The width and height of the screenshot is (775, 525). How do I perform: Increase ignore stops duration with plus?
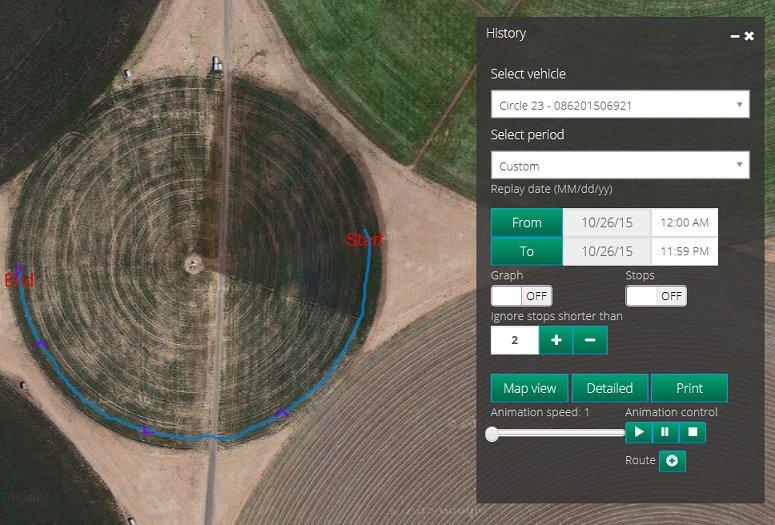[x=556, y=340]
